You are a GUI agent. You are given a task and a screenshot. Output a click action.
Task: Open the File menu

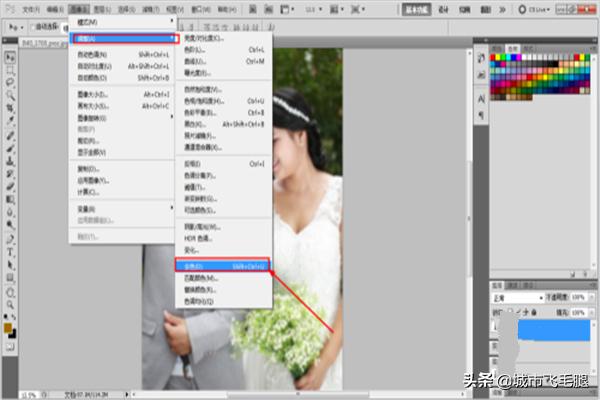(31, 9)
